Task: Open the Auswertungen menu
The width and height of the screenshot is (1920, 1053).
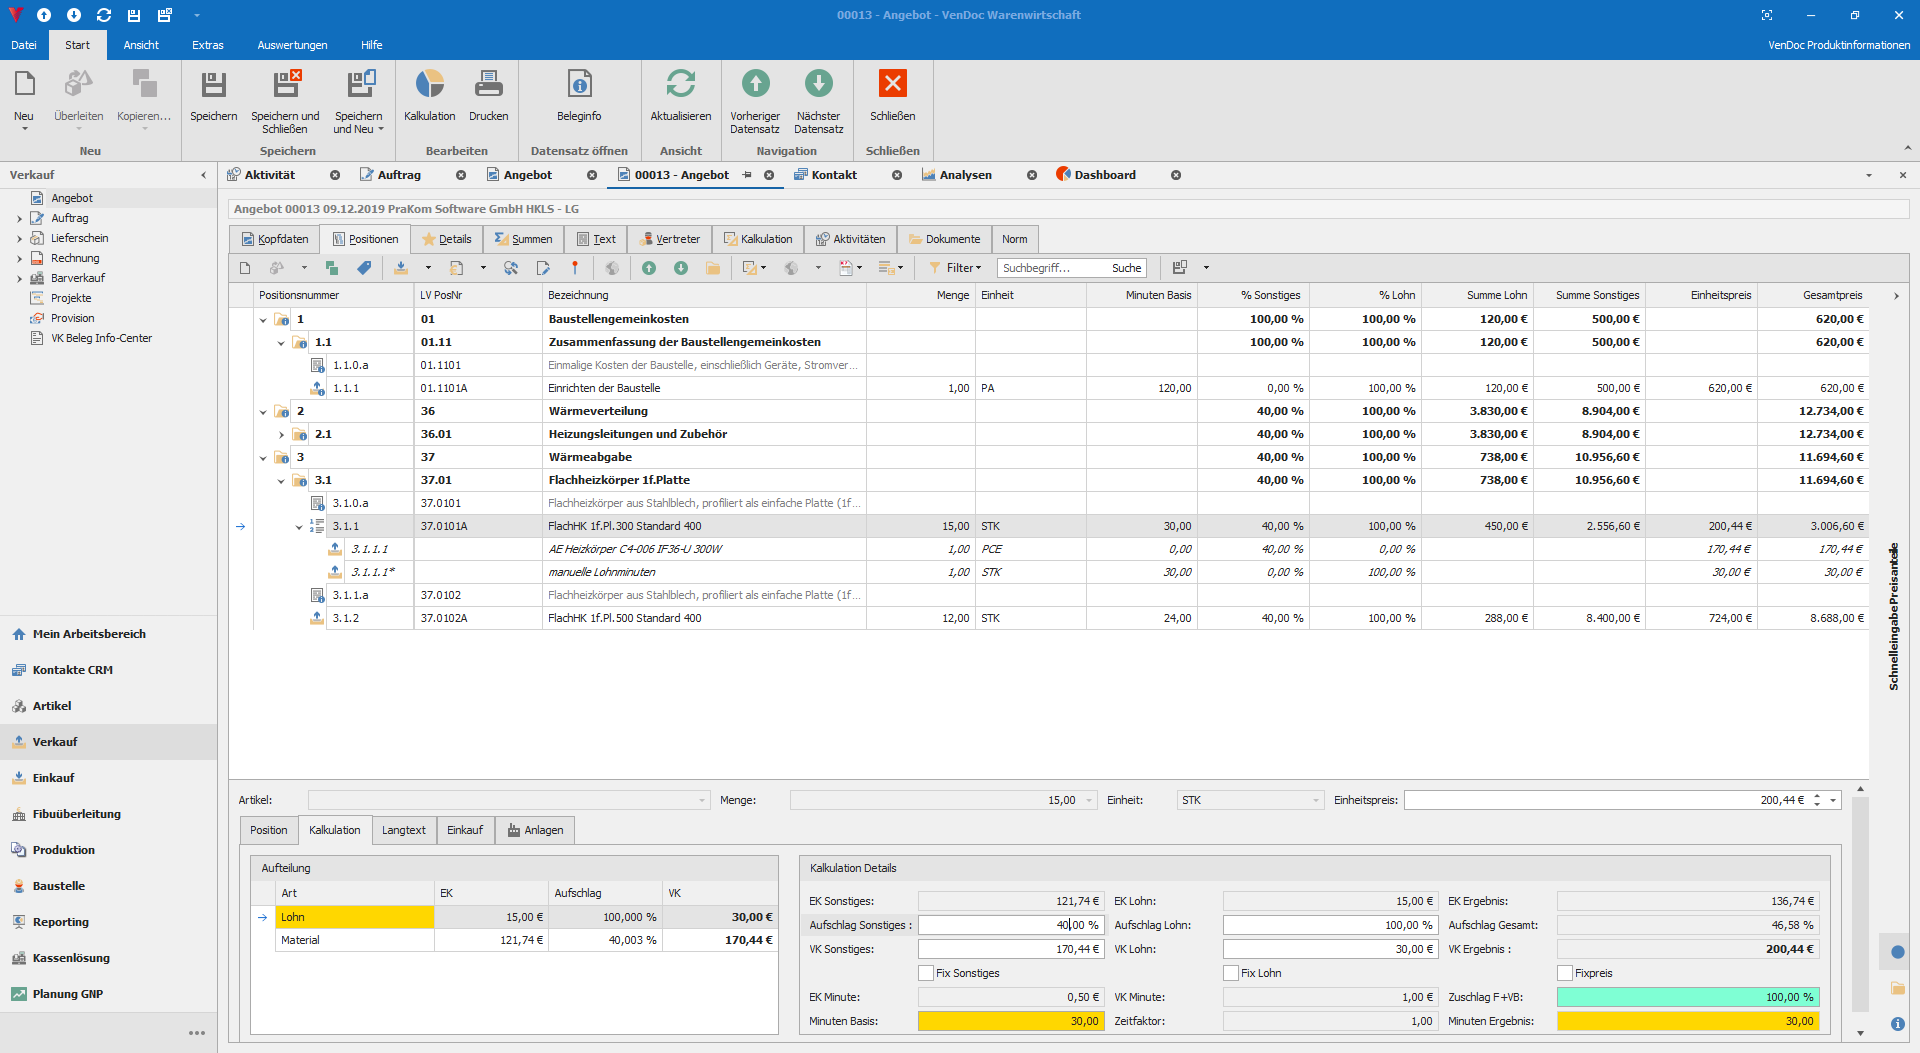Action: 292,45
